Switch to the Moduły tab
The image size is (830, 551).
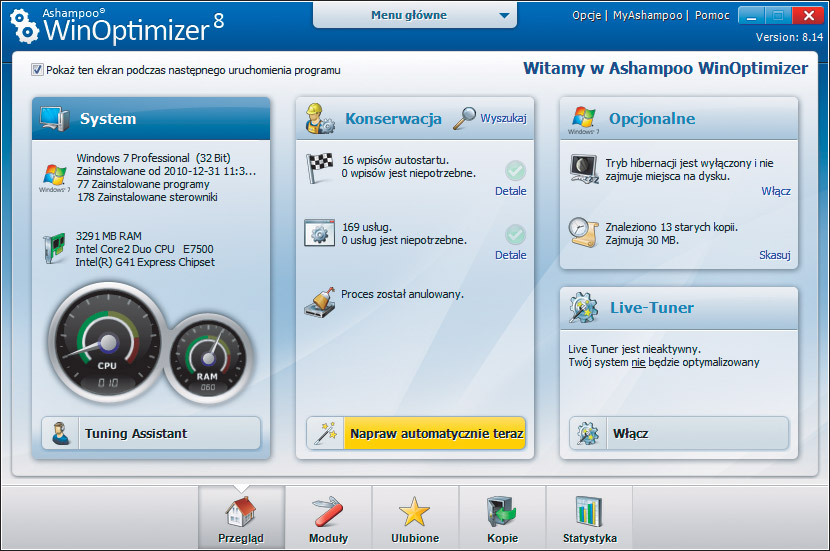(x=328, y=519)
